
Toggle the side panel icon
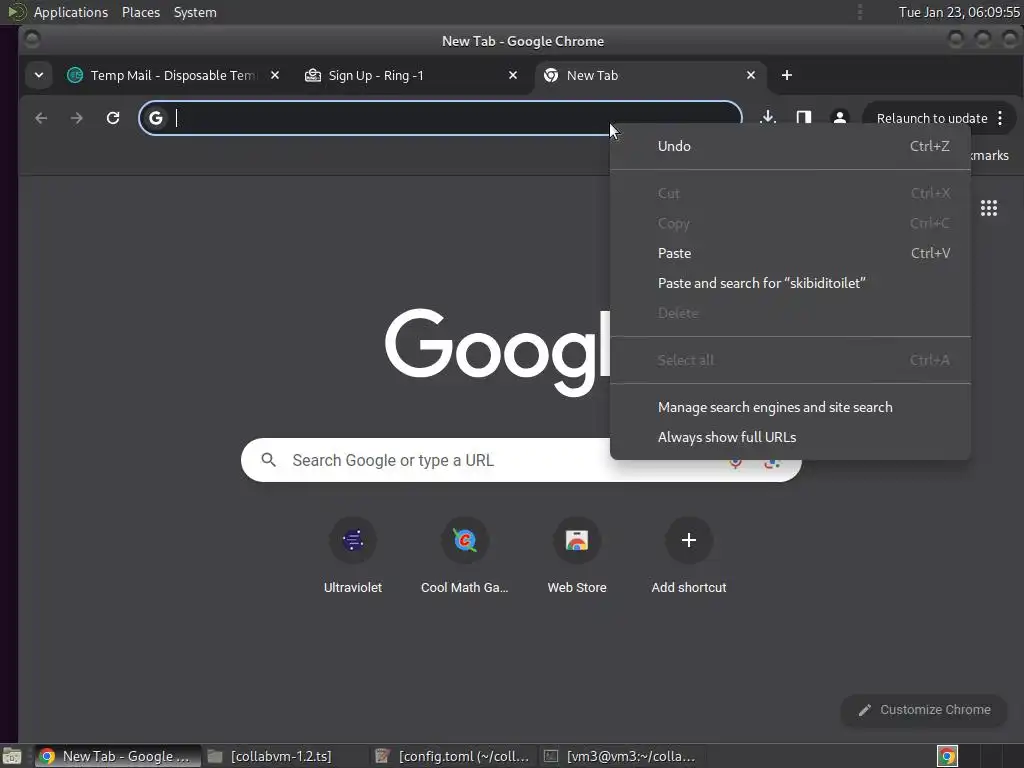pos(804,118)
